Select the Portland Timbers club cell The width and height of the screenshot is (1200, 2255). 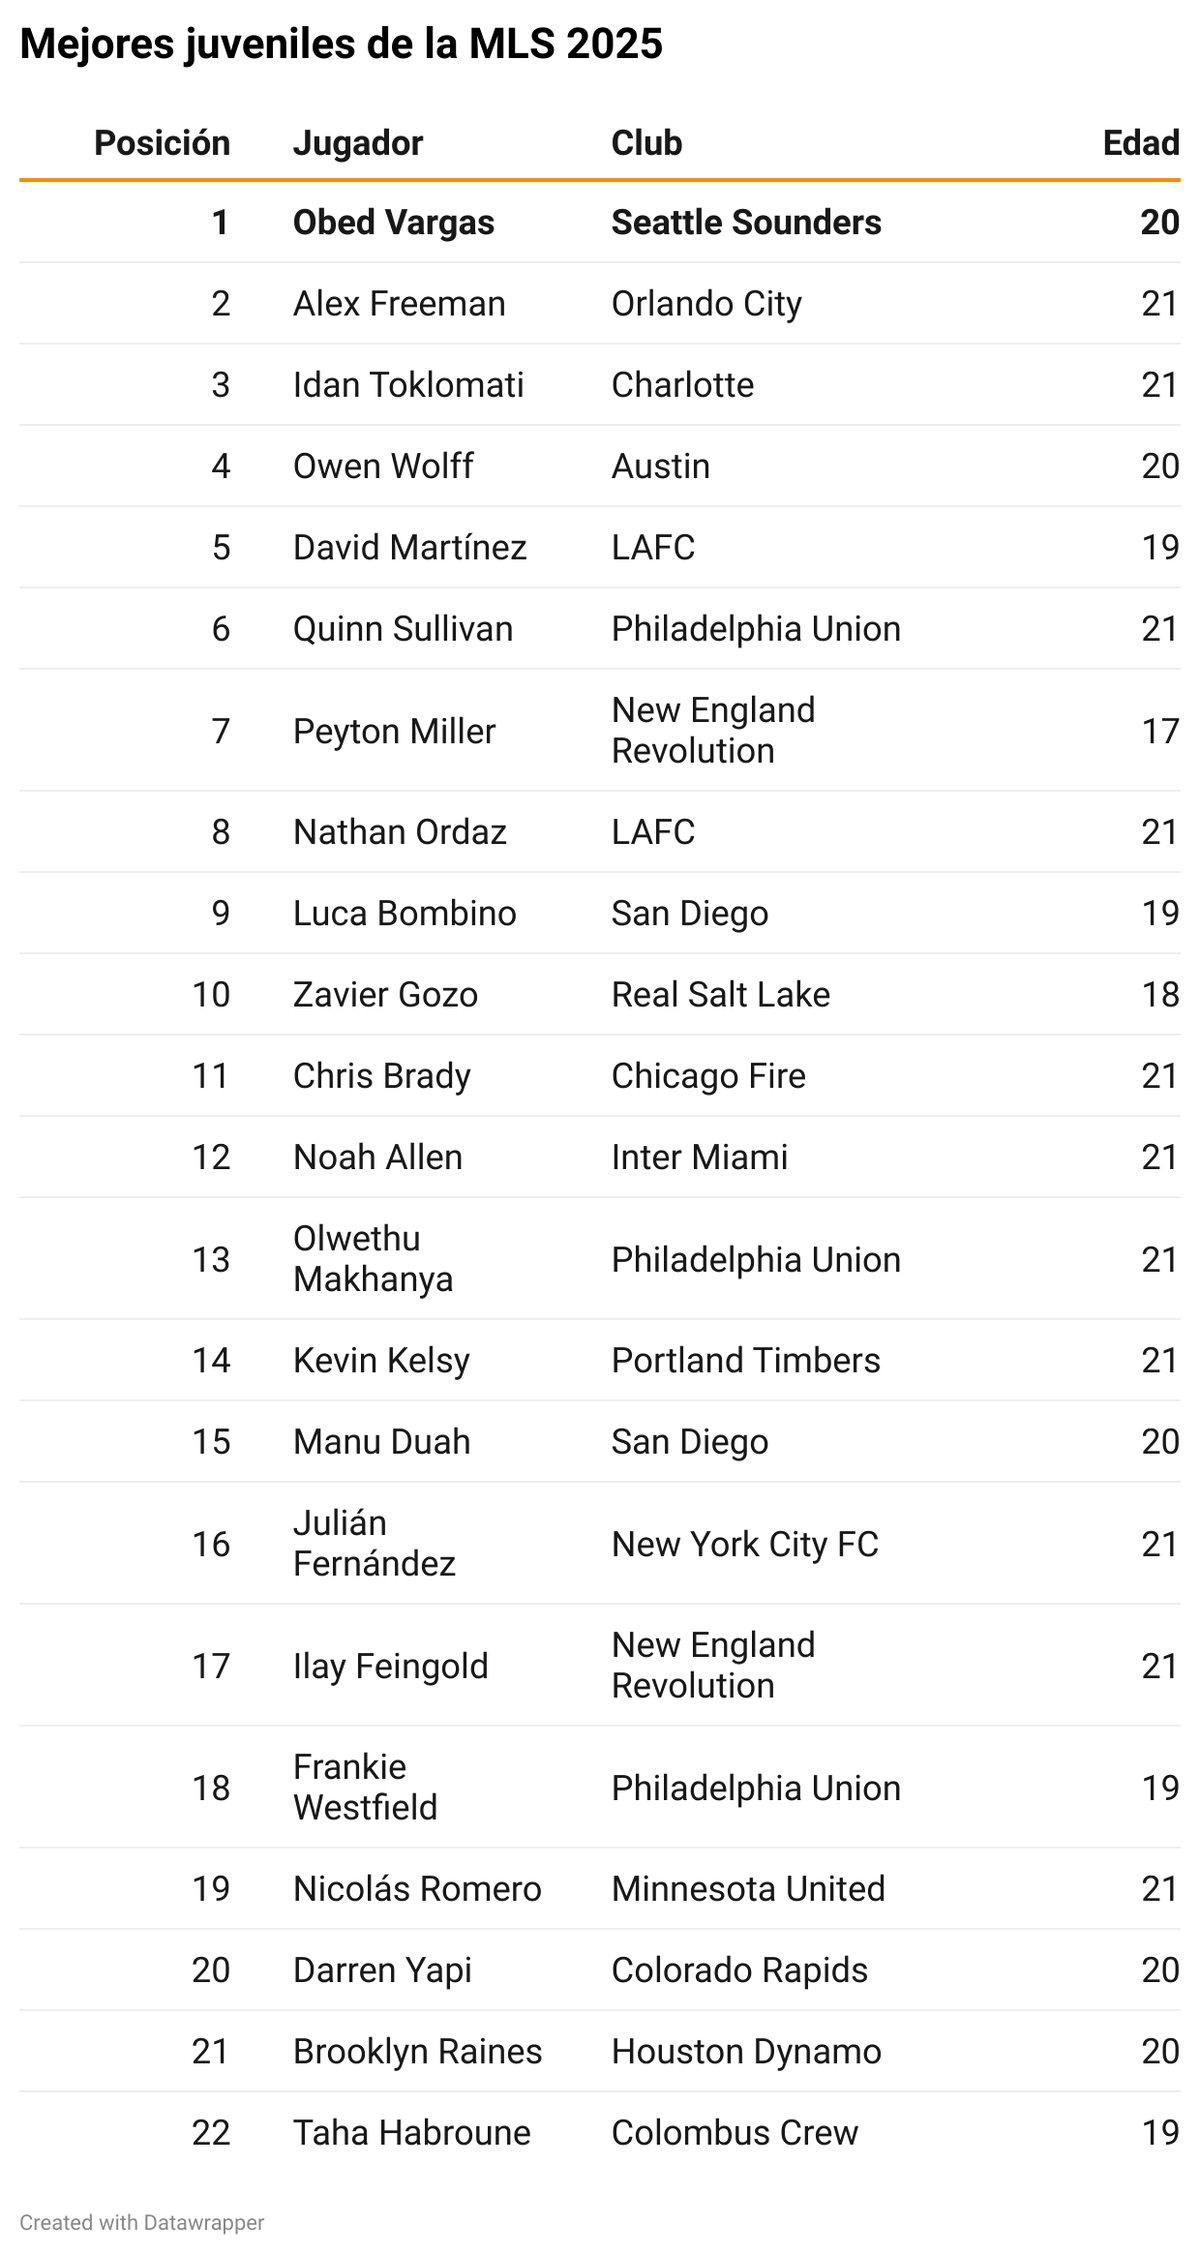[x=746, y=1360]
